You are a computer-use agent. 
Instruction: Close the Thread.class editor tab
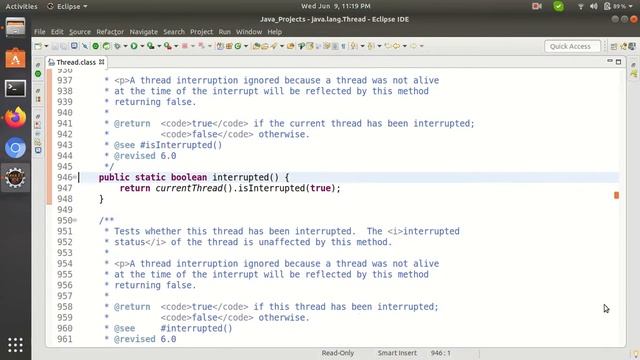point(102,62)
